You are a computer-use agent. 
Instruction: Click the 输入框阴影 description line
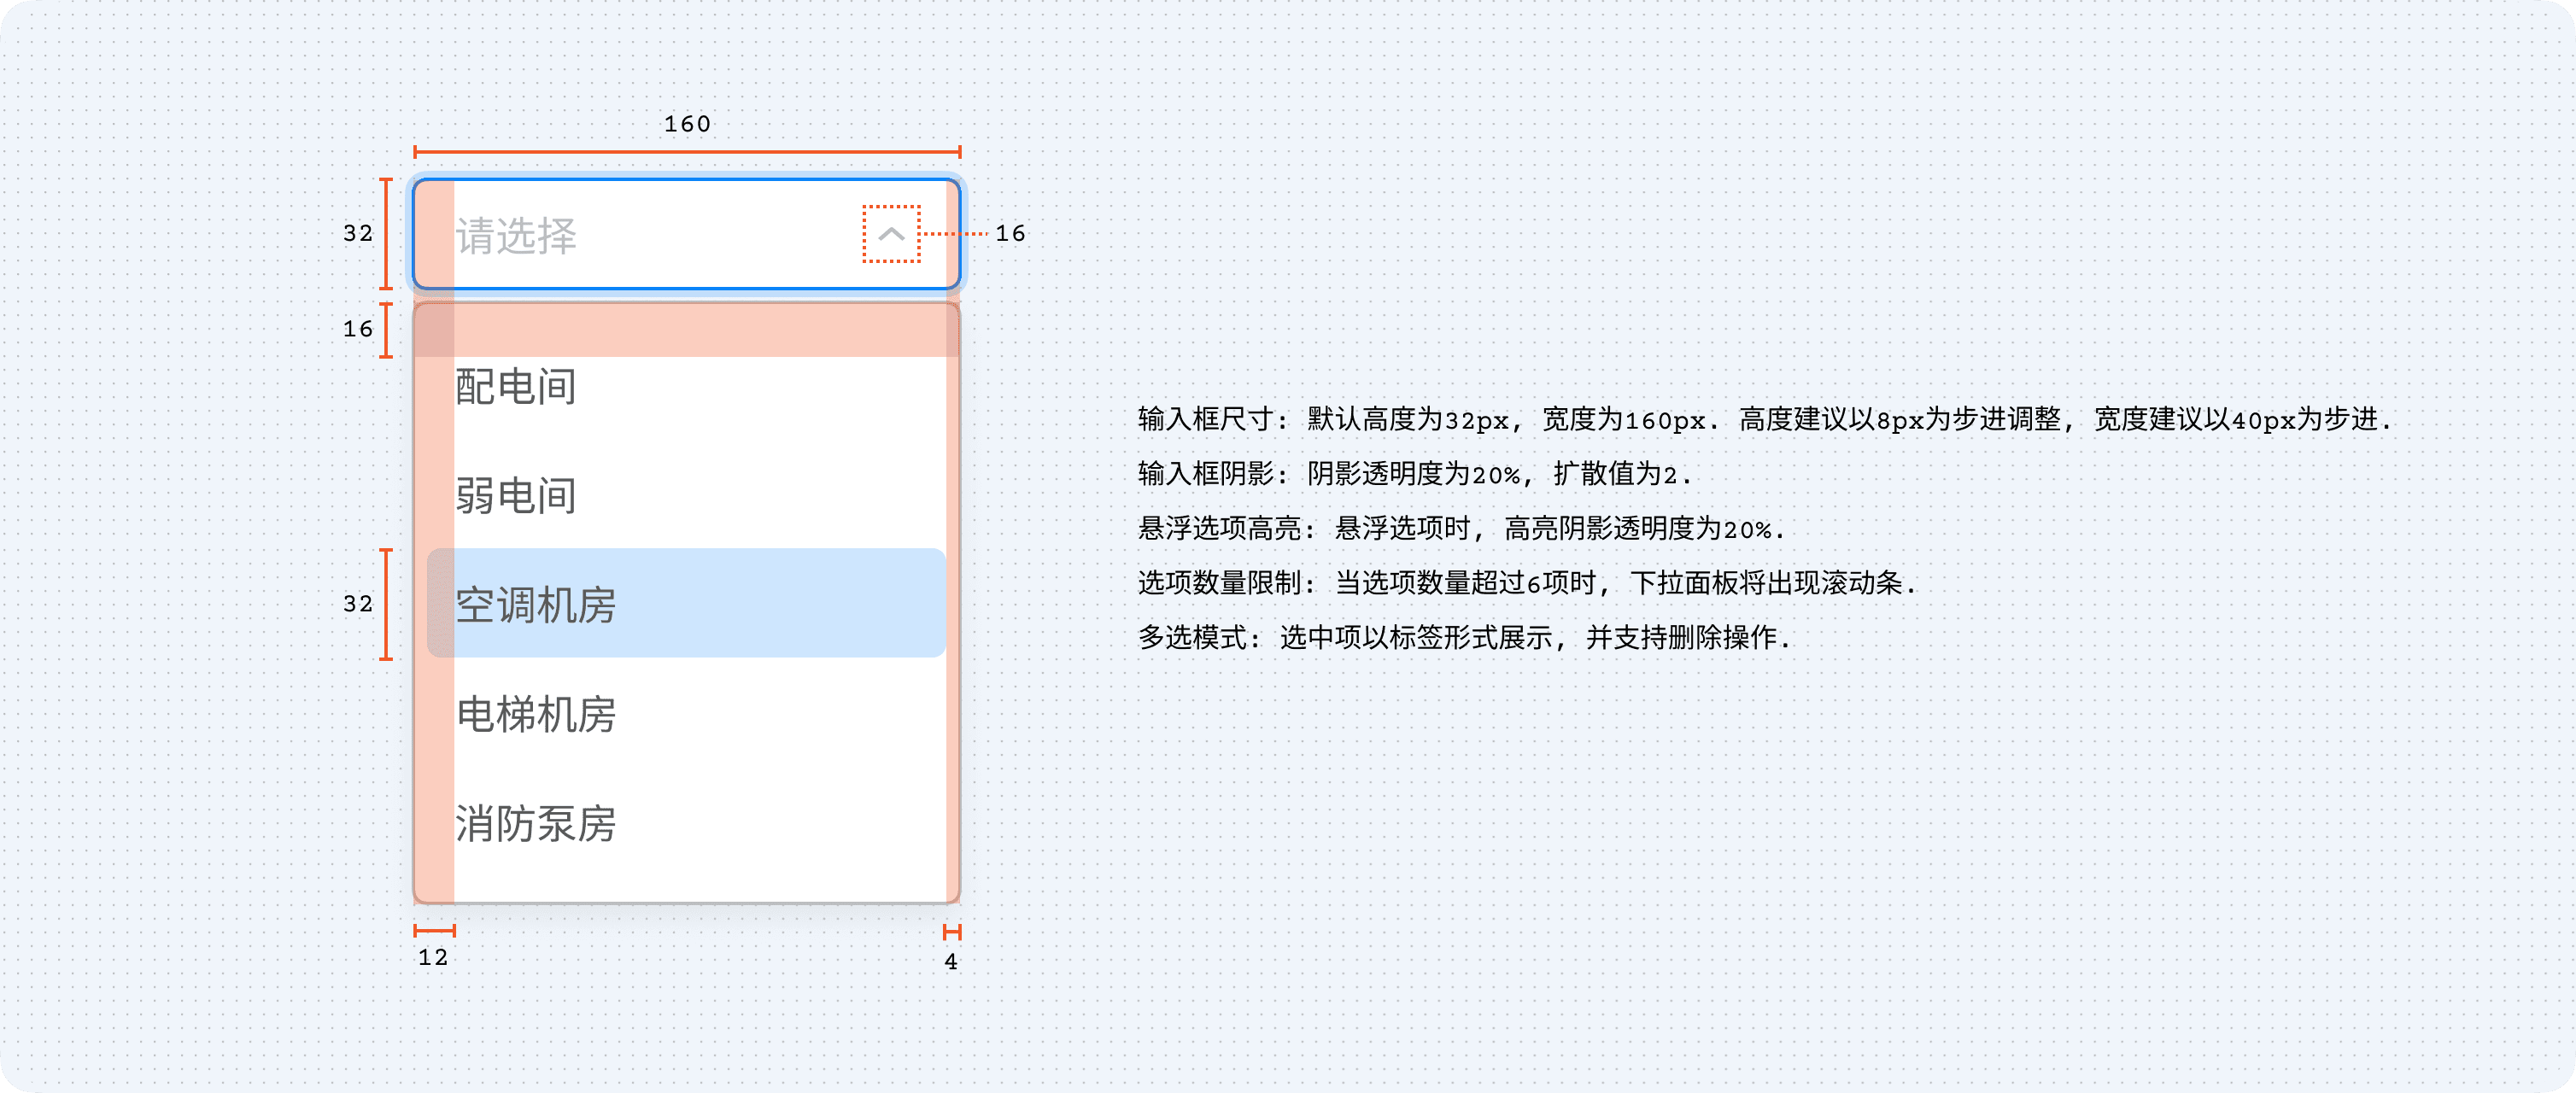pyautogui.click(x=1414, y=473)
